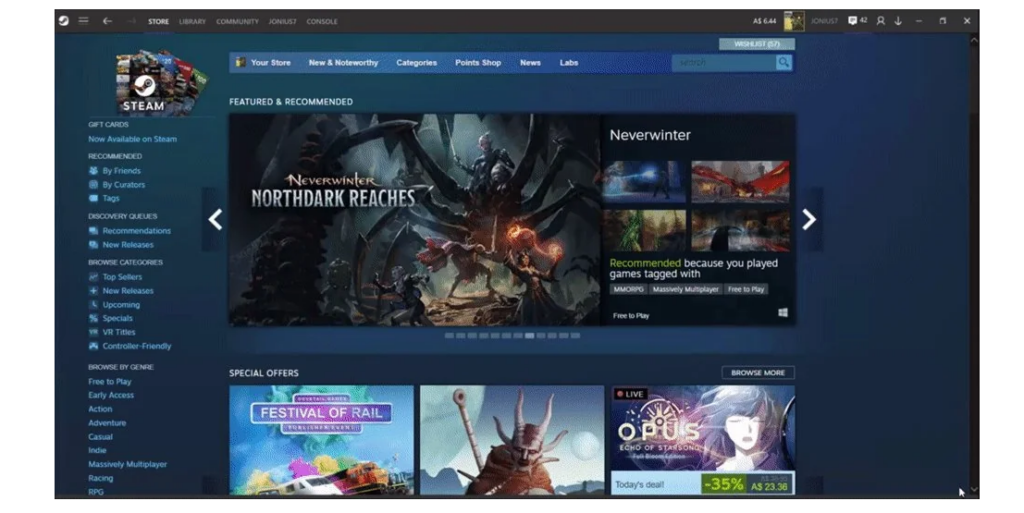Select the highlighted carousel page dot

click(x=530, y=335)
